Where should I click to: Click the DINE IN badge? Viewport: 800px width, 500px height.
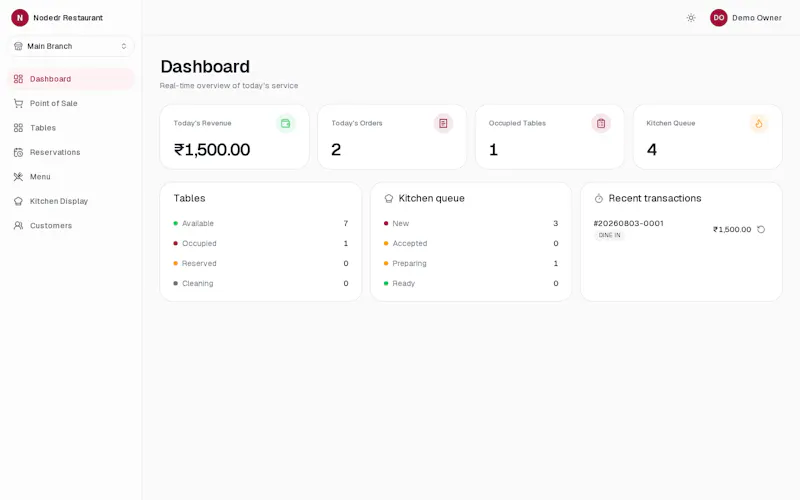click(609, 235)
